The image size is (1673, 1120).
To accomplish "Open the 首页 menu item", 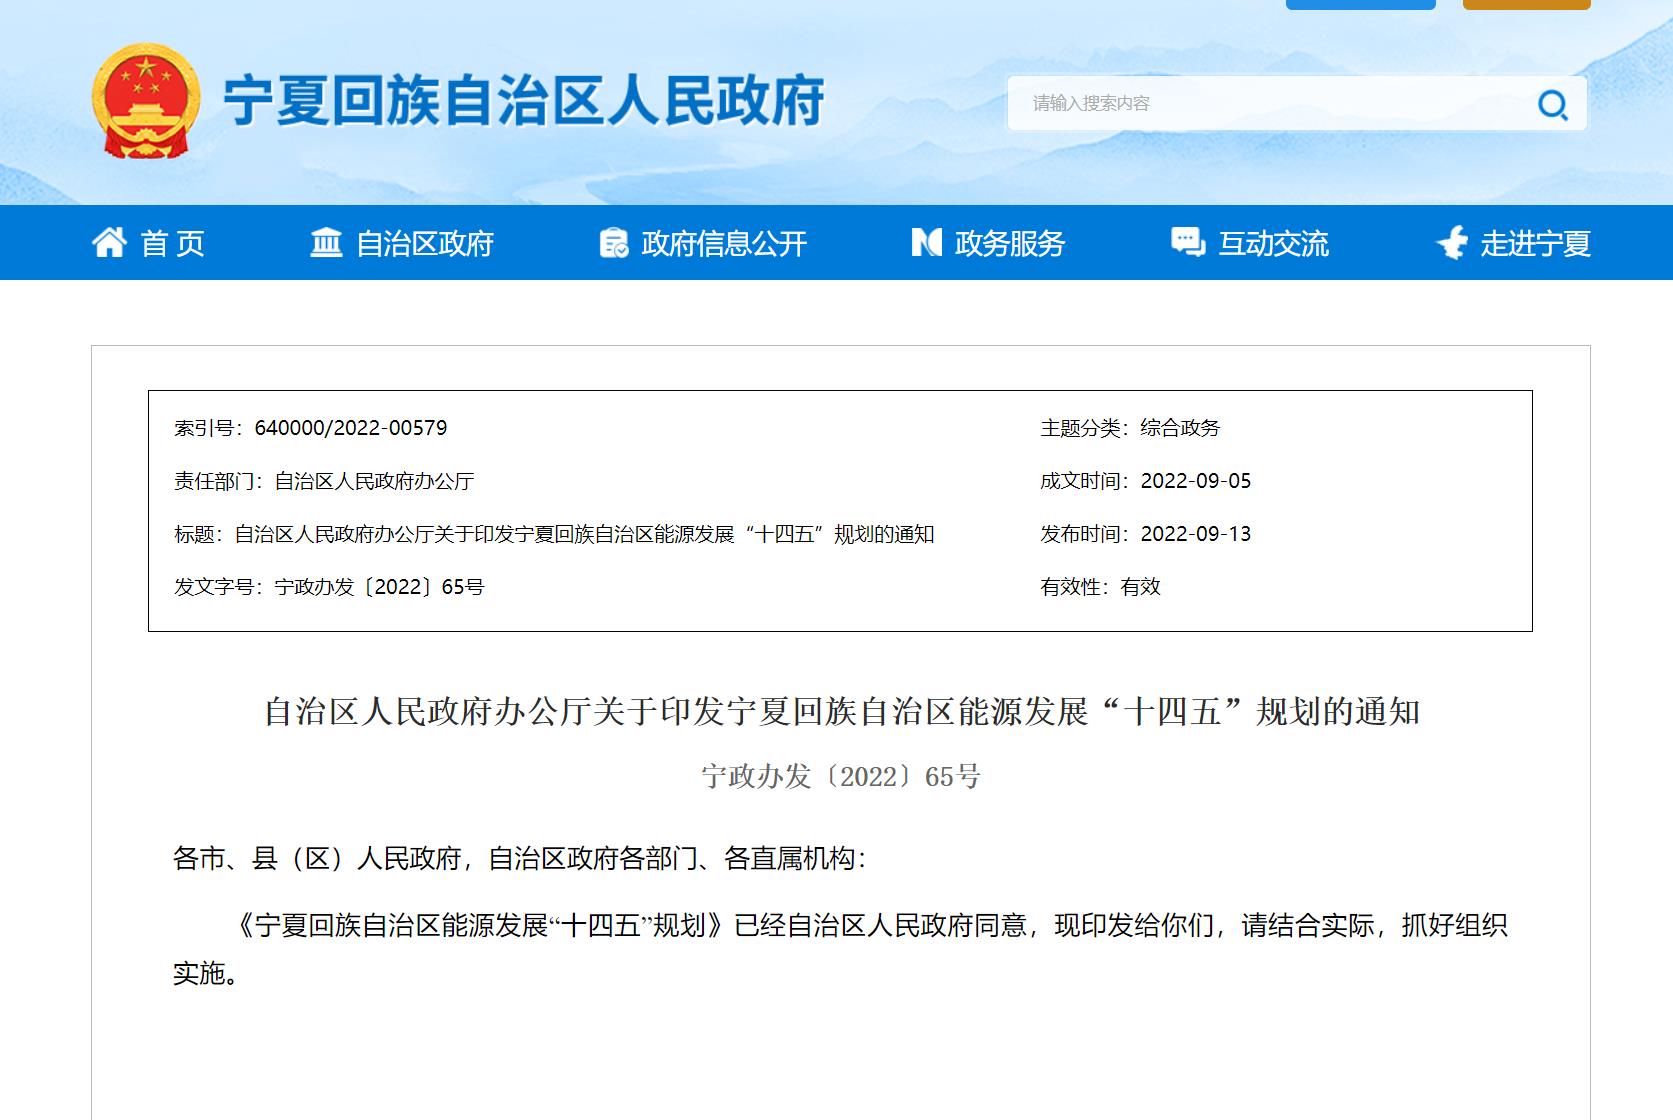I will (172, 242).
